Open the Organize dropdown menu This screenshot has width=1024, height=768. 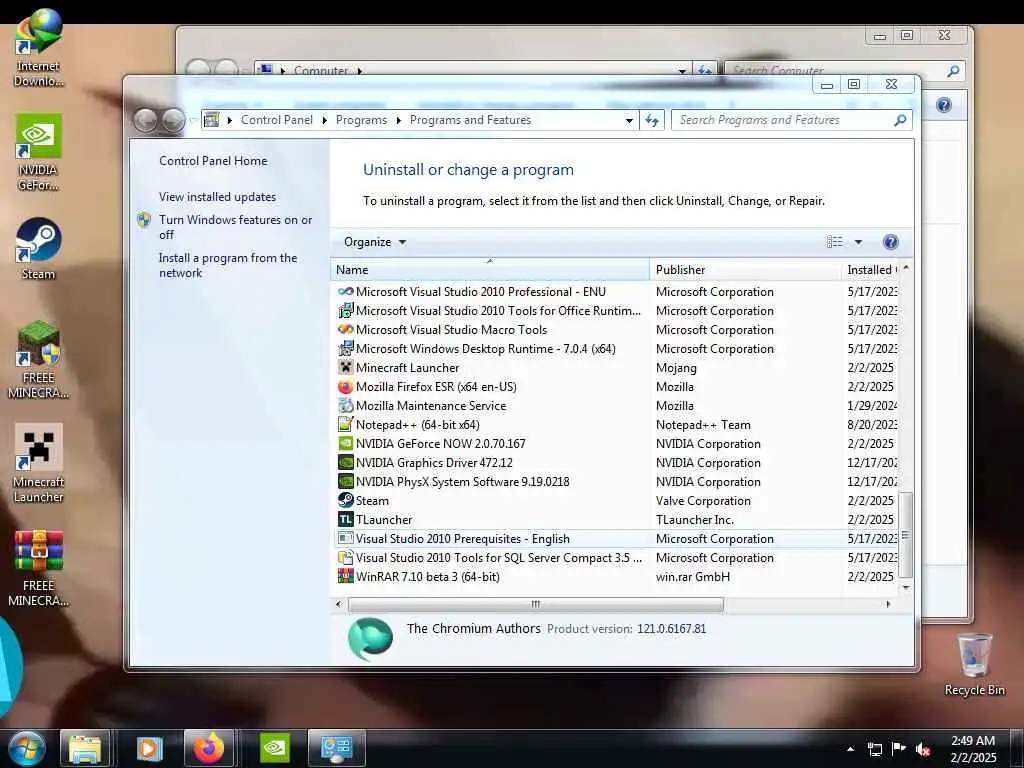(x=375, y=242)
